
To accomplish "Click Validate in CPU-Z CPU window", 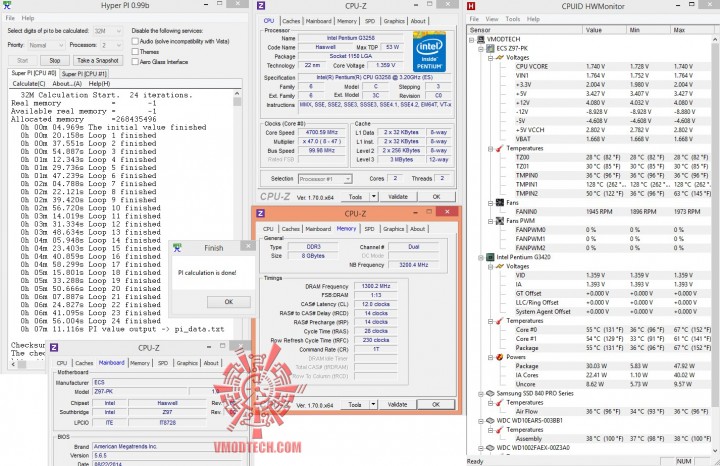I will (x=398, y=197).
